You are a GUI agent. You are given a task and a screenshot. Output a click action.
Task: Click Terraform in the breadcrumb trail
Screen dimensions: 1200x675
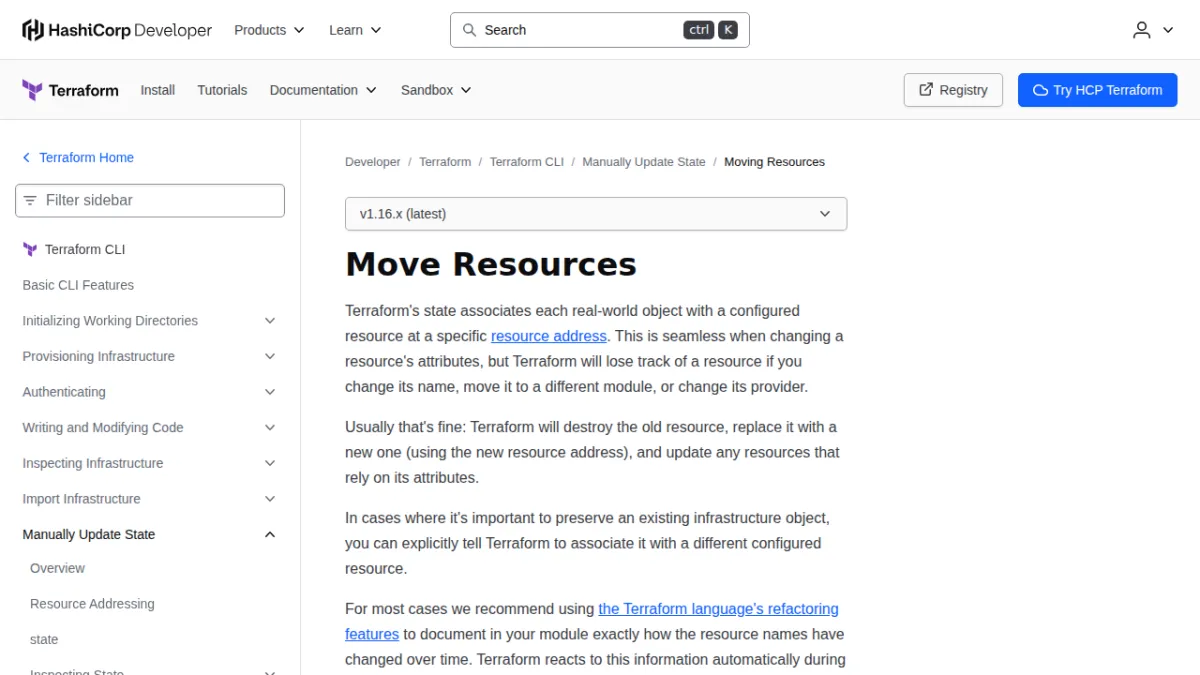[445, 162]
